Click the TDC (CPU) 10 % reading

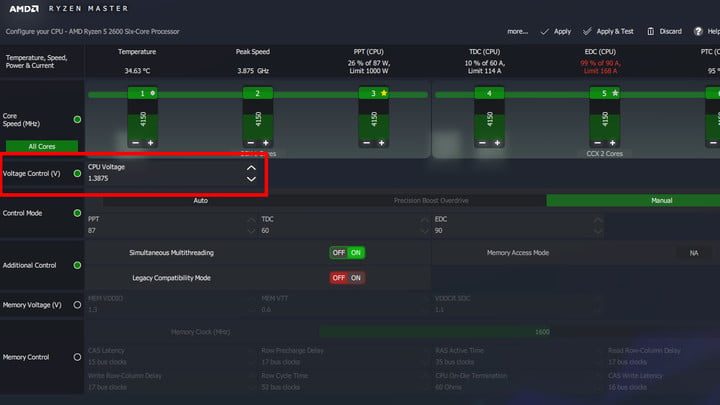click(x=484, y=67)
